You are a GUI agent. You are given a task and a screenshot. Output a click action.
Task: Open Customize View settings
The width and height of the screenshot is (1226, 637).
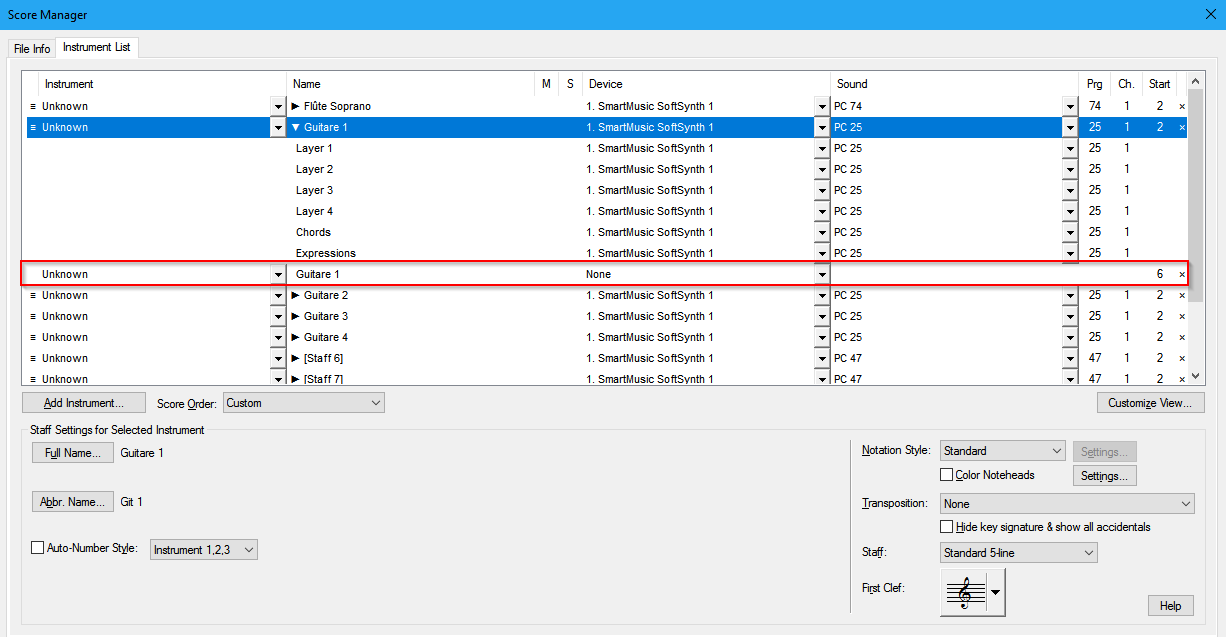[x=1150, y=403]
